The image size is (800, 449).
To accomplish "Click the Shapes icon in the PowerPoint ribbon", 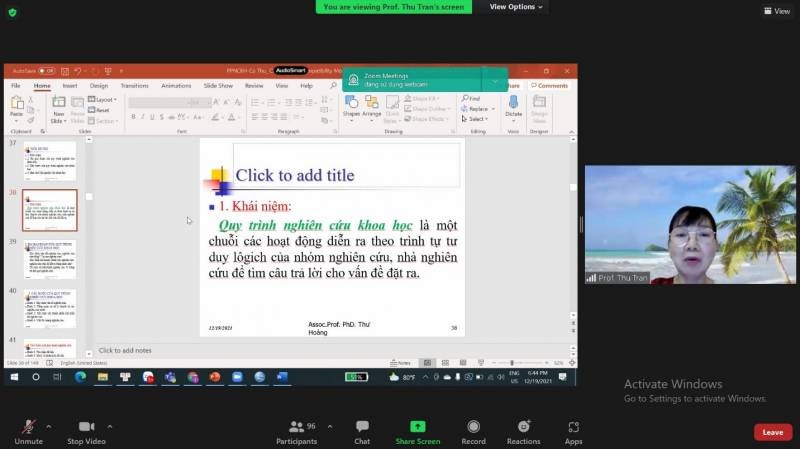I will pos(351,105).
